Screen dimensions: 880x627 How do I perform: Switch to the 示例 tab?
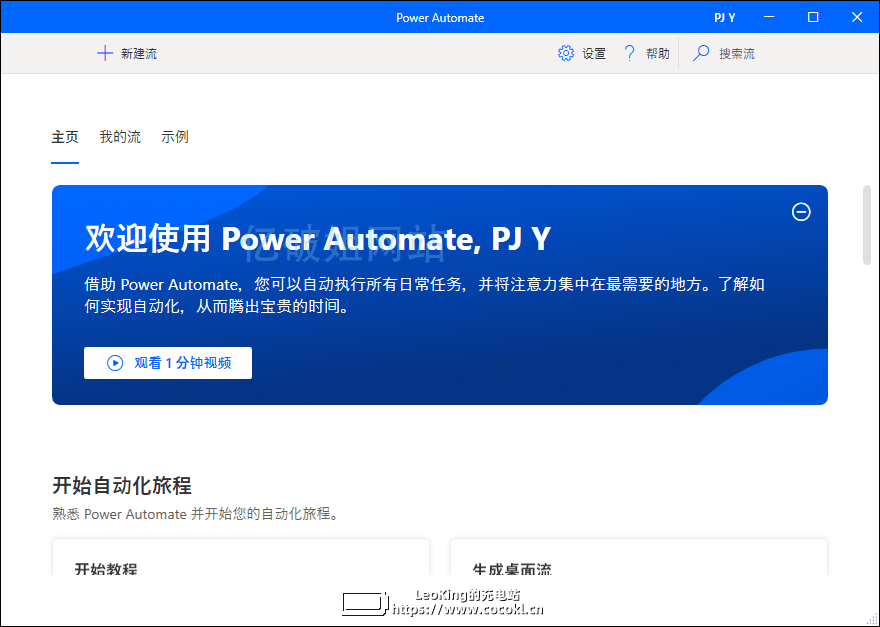175,137
